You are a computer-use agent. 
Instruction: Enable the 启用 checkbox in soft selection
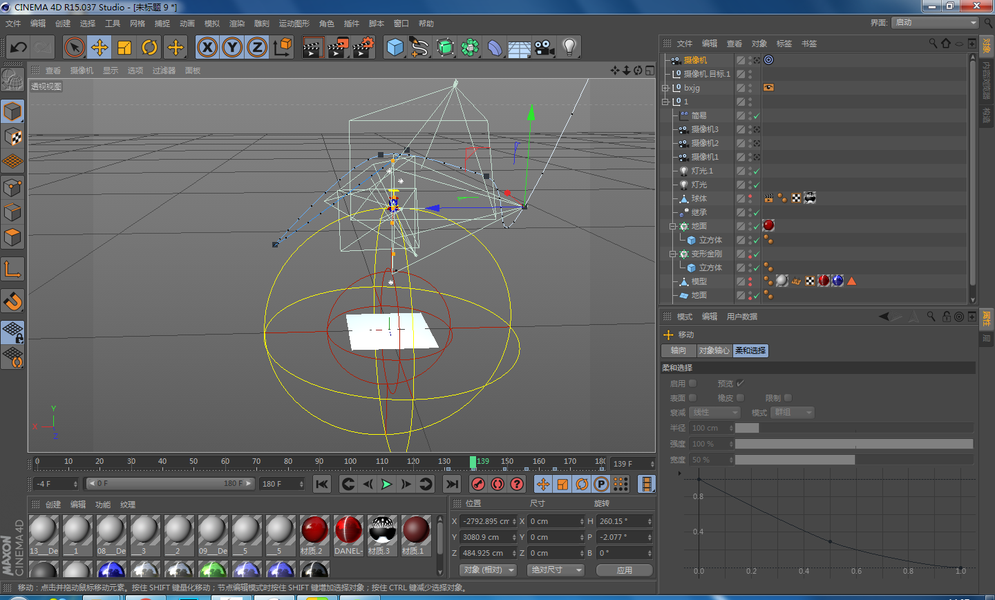click(692, 383)
